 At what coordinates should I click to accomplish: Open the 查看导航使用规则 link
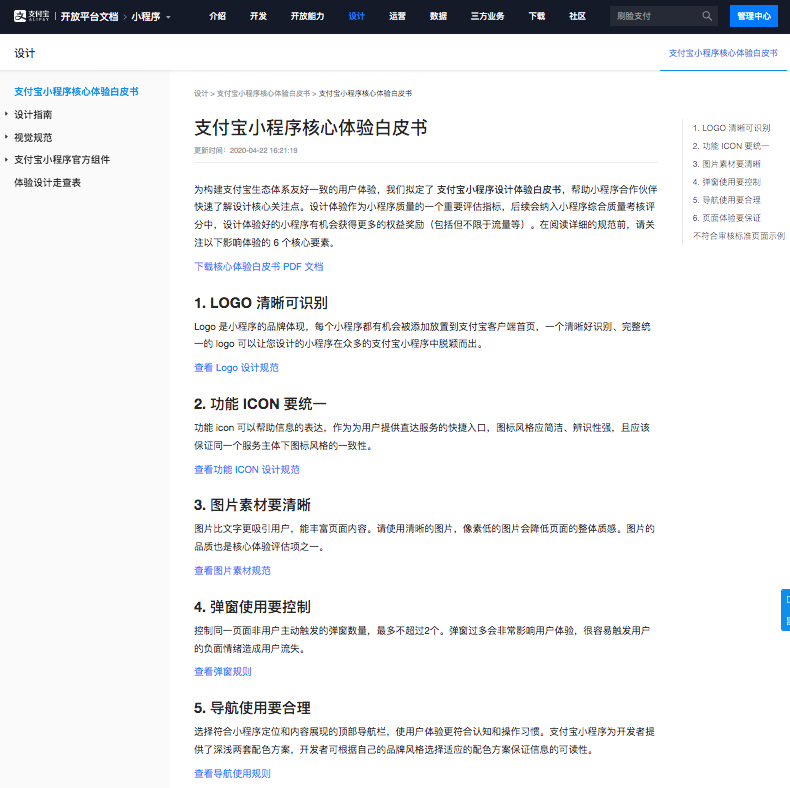[232, 773]
